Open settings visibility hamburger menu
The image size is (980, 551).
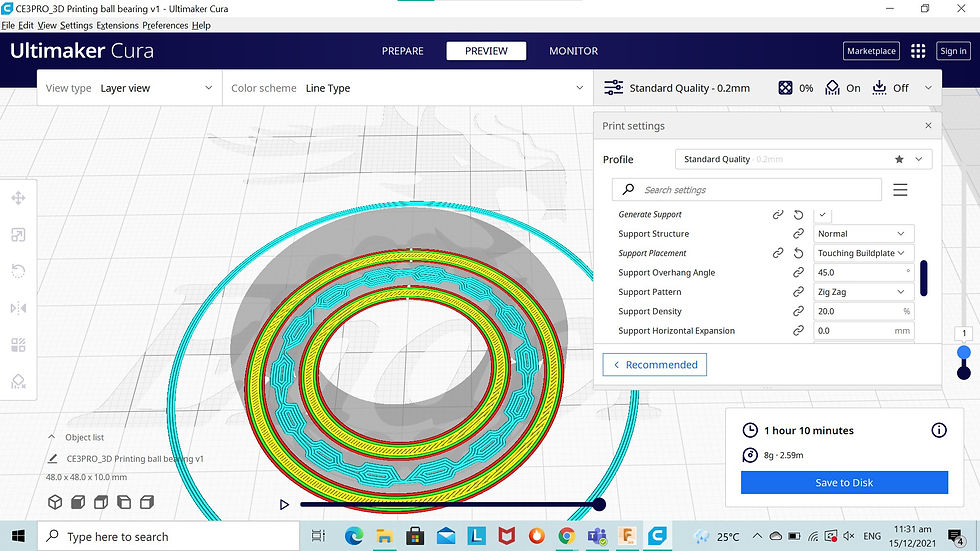(x=900, y=190)
